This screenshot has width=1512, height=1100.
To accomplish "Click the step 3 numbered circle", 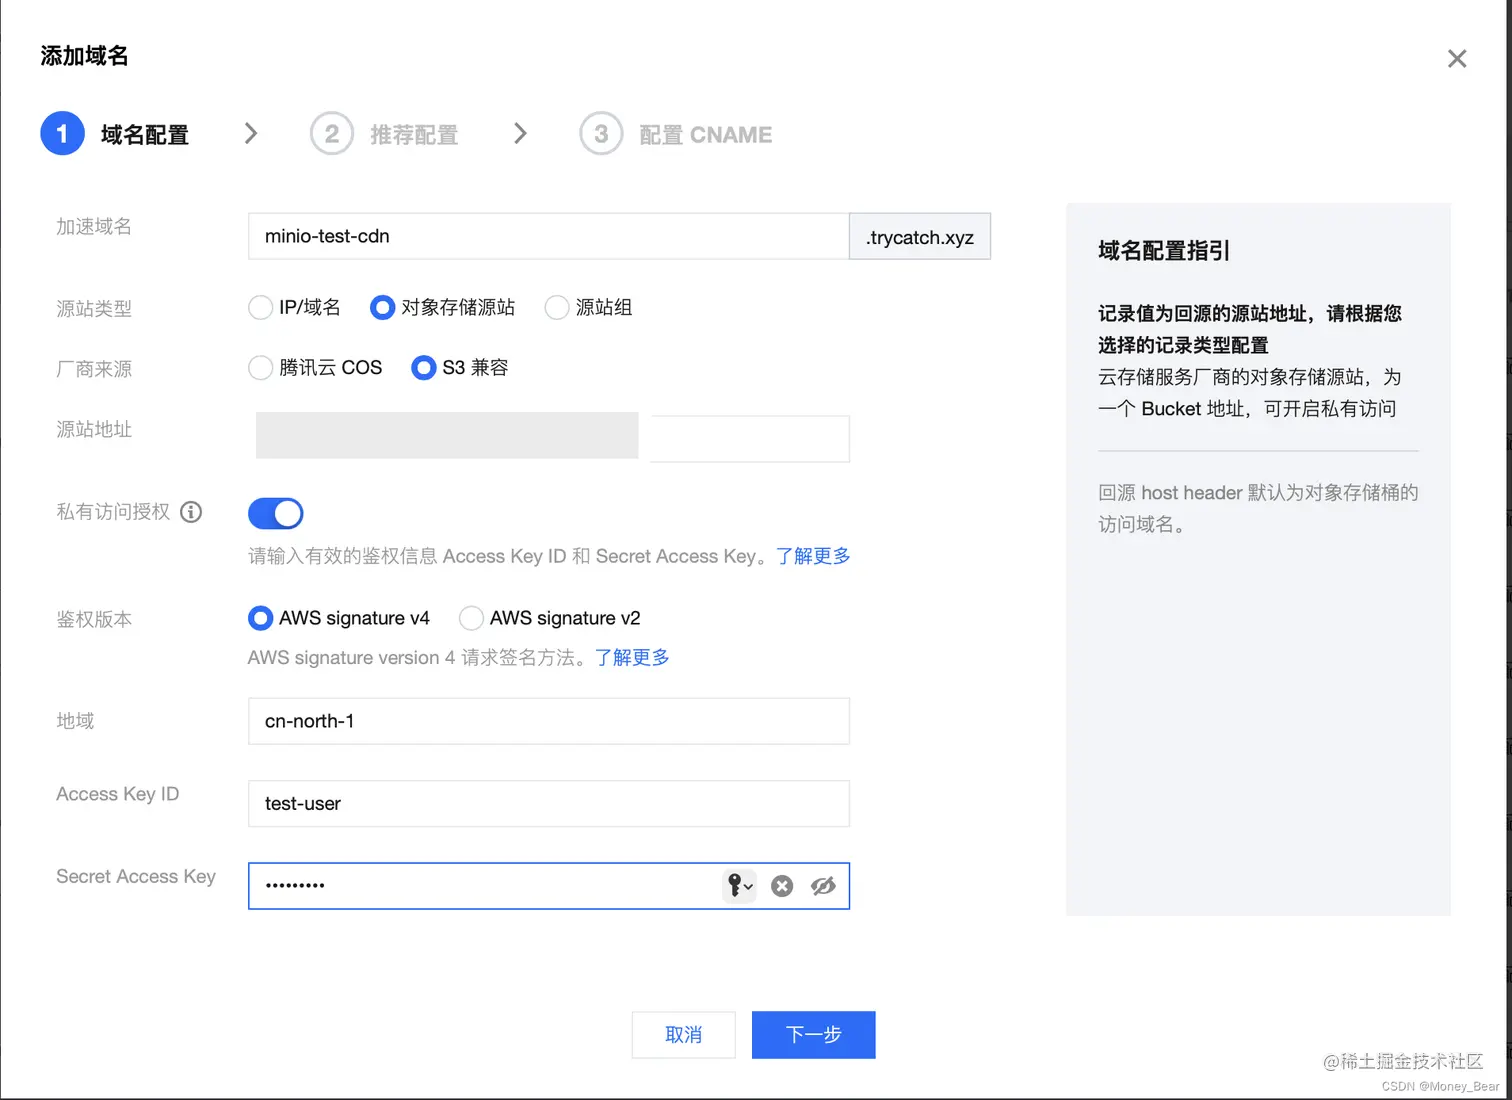I will point(601,133).
